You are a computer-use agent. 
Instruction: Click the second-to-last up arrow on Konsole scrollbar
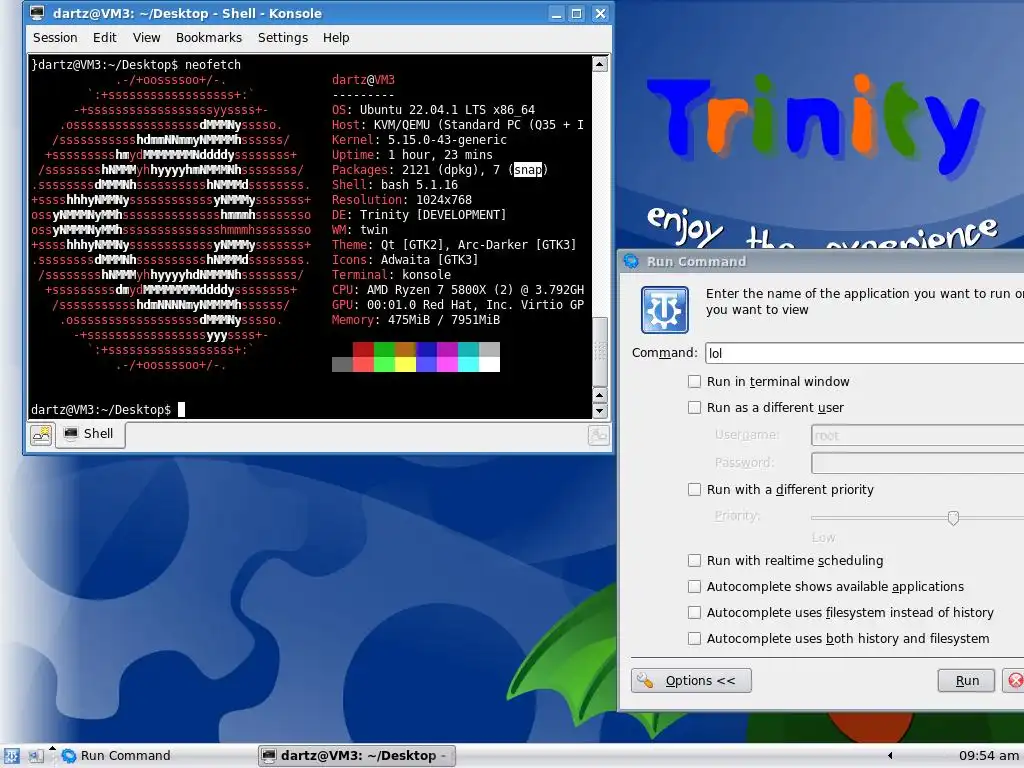point(600,396)
